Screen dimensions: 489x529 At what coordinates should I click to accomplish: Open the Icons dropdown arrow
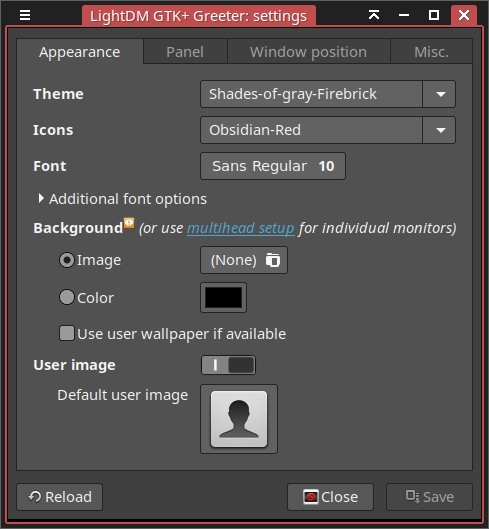tap(439, 130)
